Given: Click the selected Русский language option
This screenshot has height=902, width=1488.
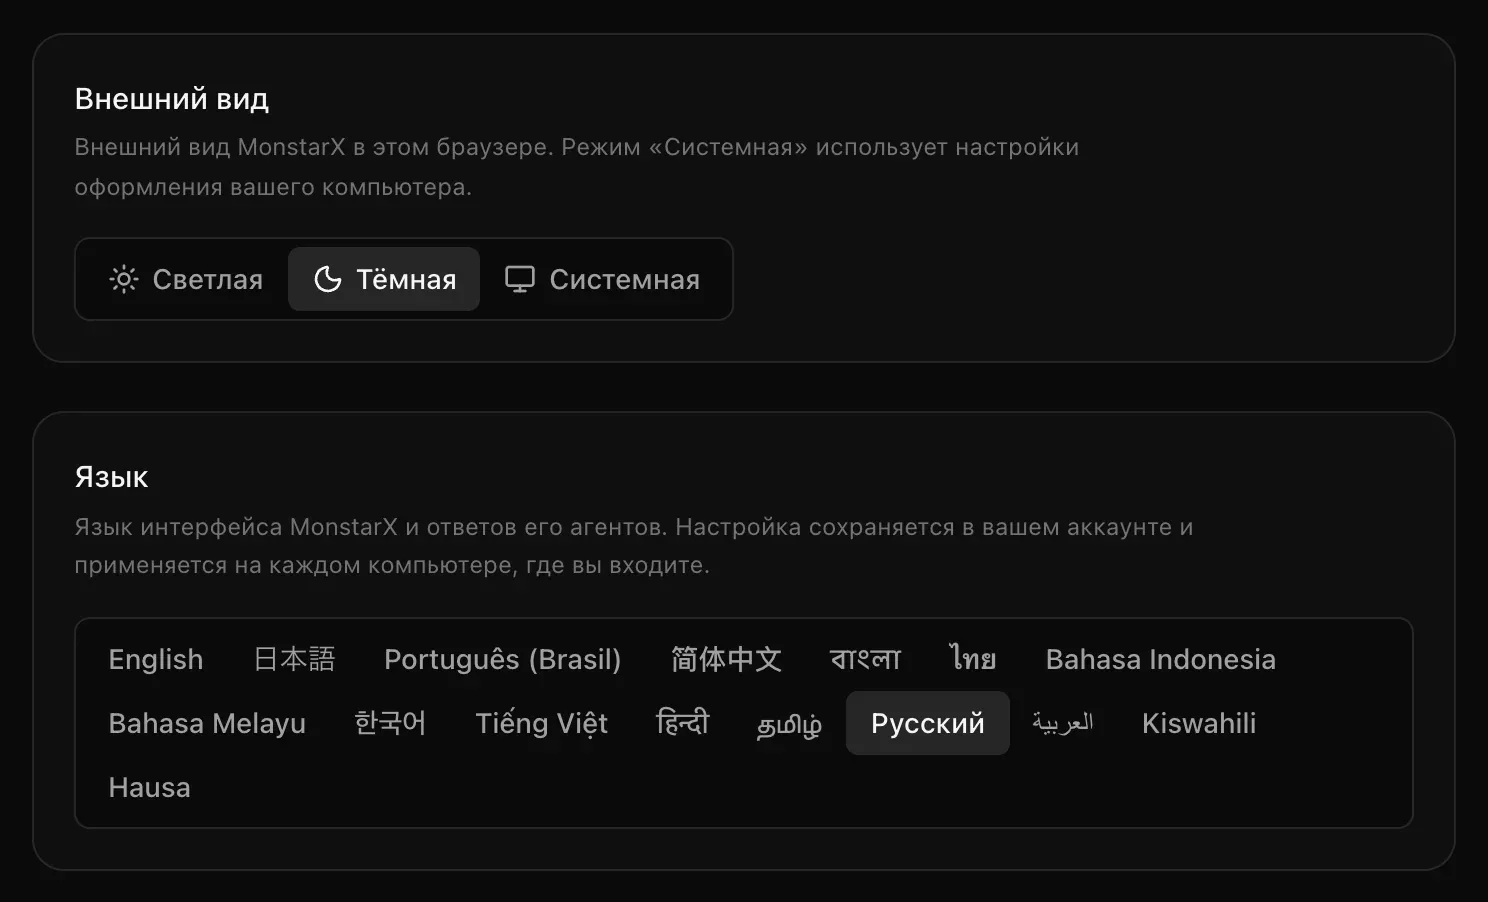Looking at the screenshot, I should (928, 723).
